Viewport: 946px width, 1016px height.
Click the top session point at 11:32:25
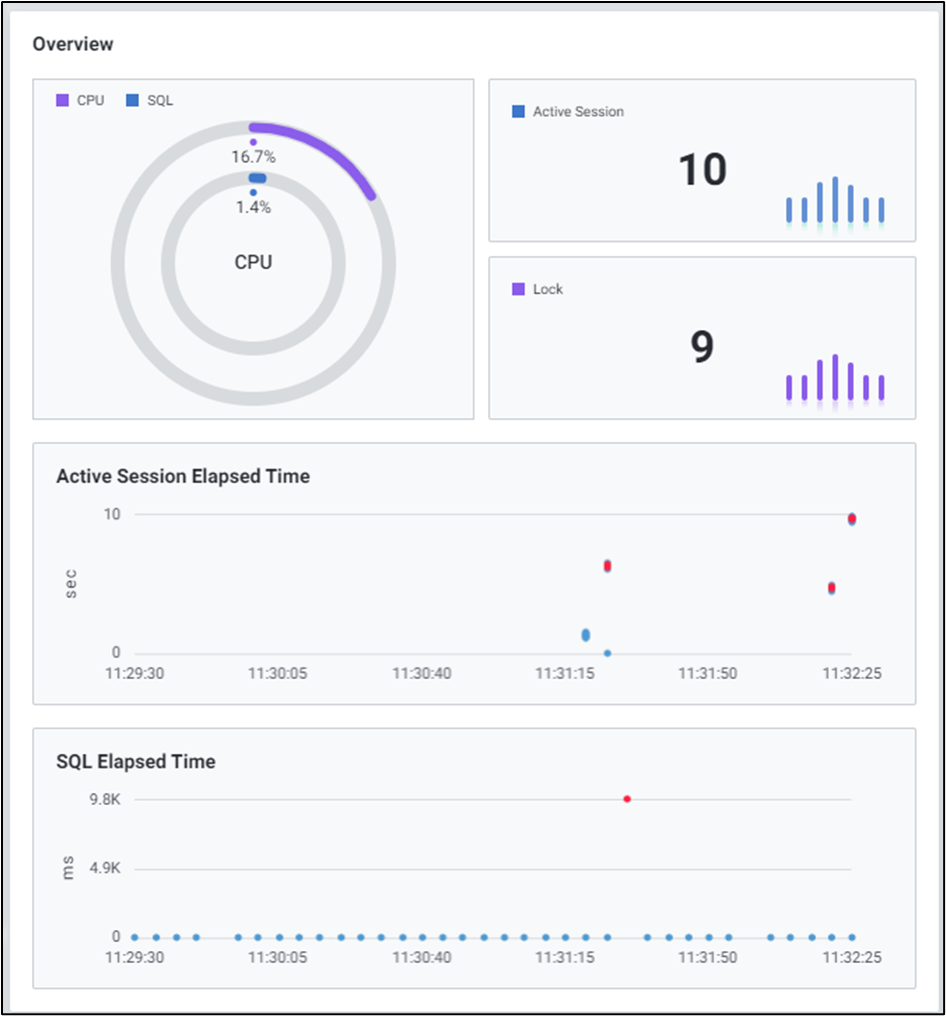pos(852,518)
